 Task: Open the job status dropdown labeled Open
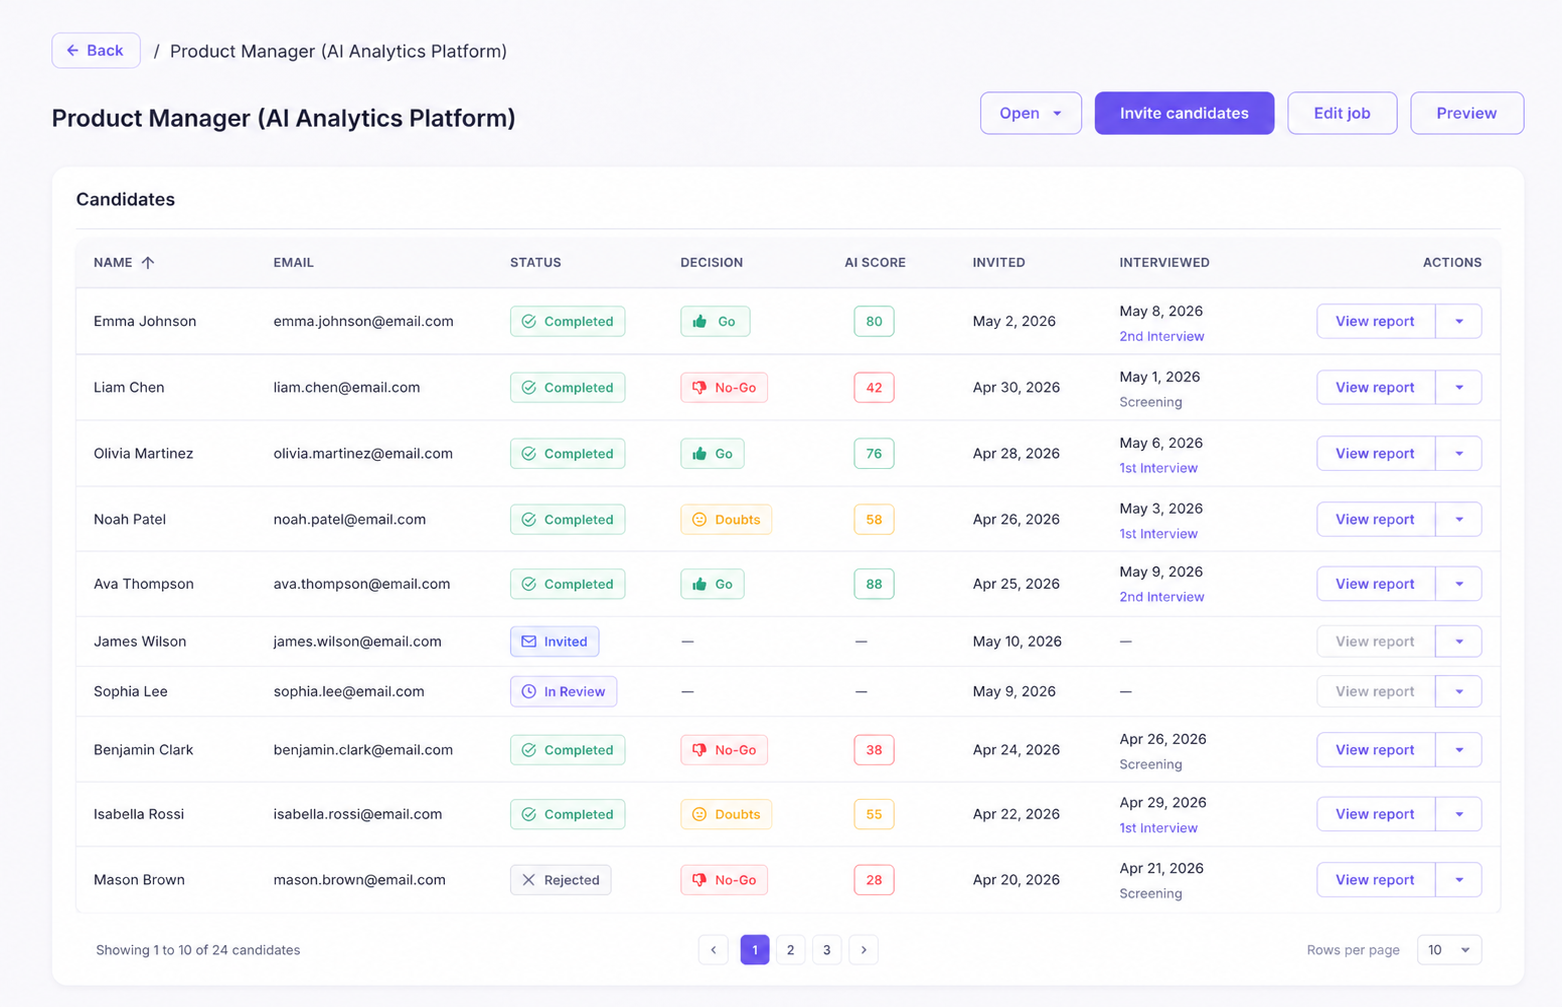(1031, 113)
